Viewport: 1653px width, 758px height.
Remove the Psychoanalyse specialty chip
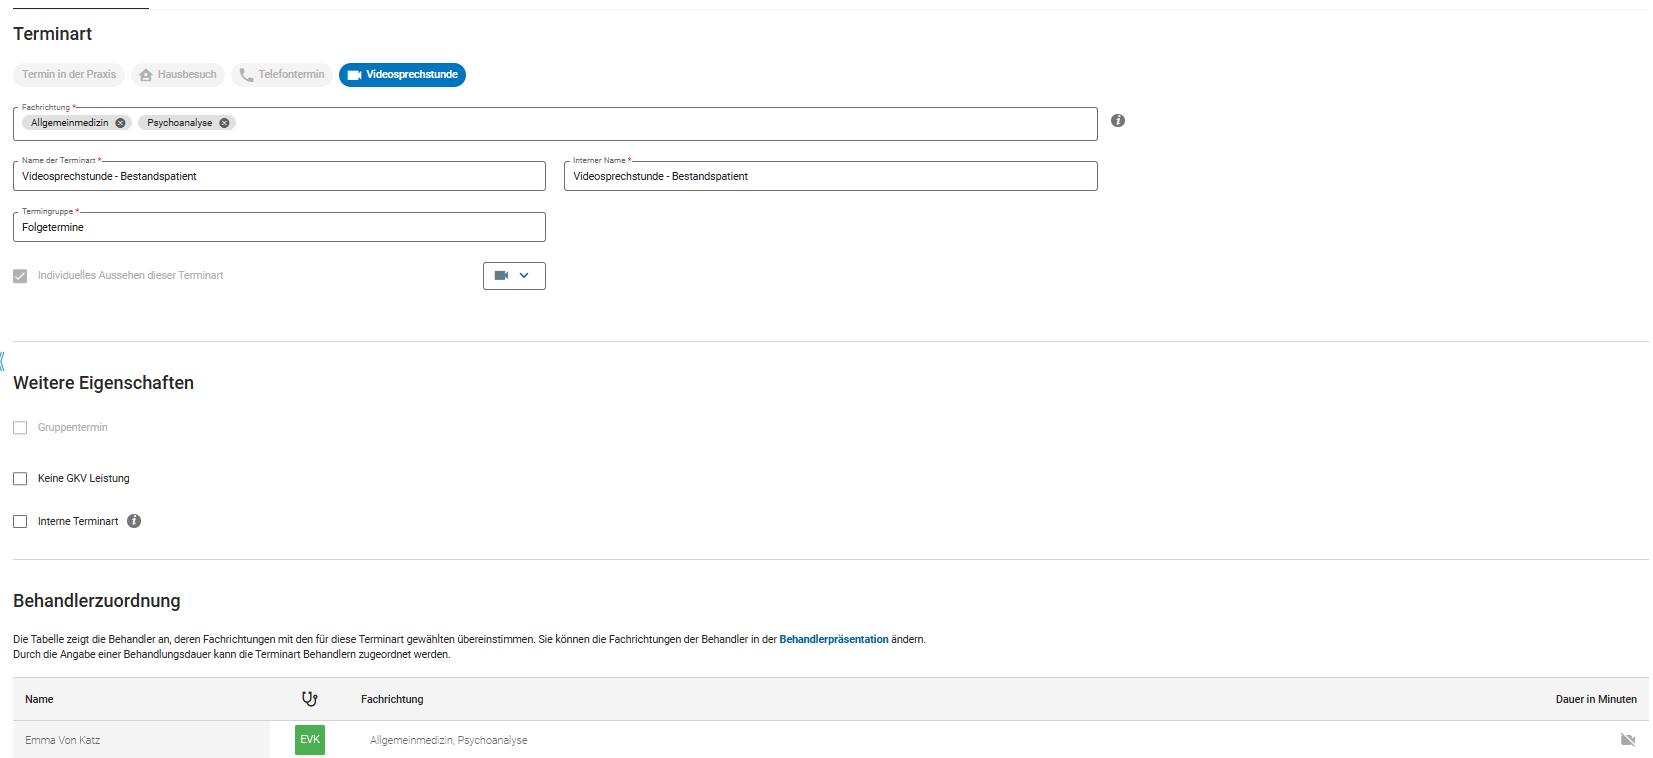pos(224,123)
